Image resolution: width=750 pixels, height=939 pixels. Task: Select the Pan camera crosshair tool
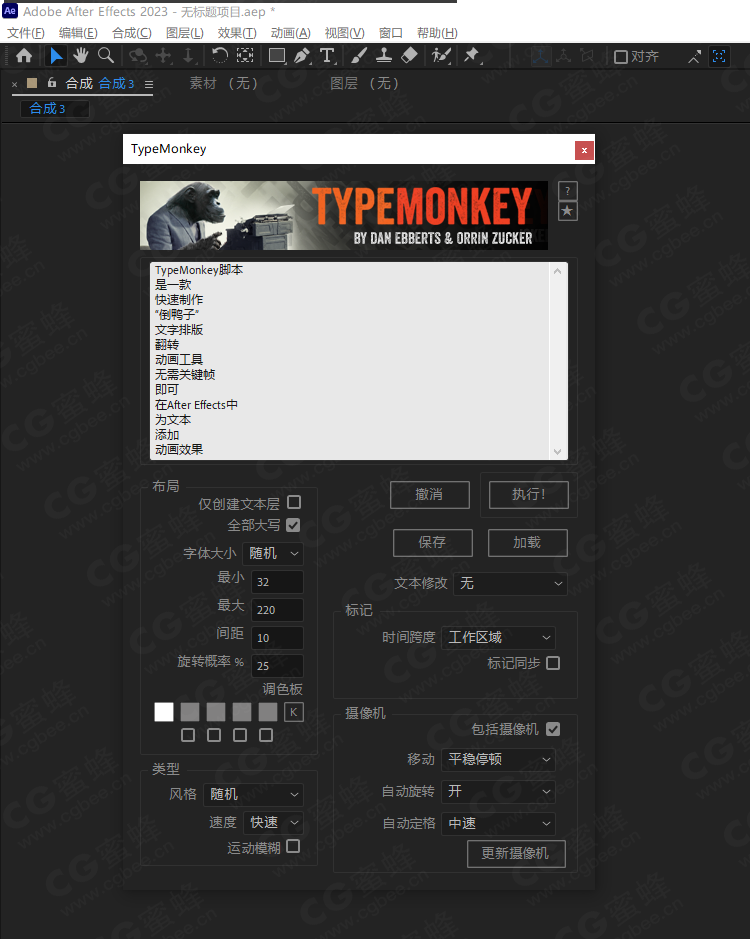[164, 56]
